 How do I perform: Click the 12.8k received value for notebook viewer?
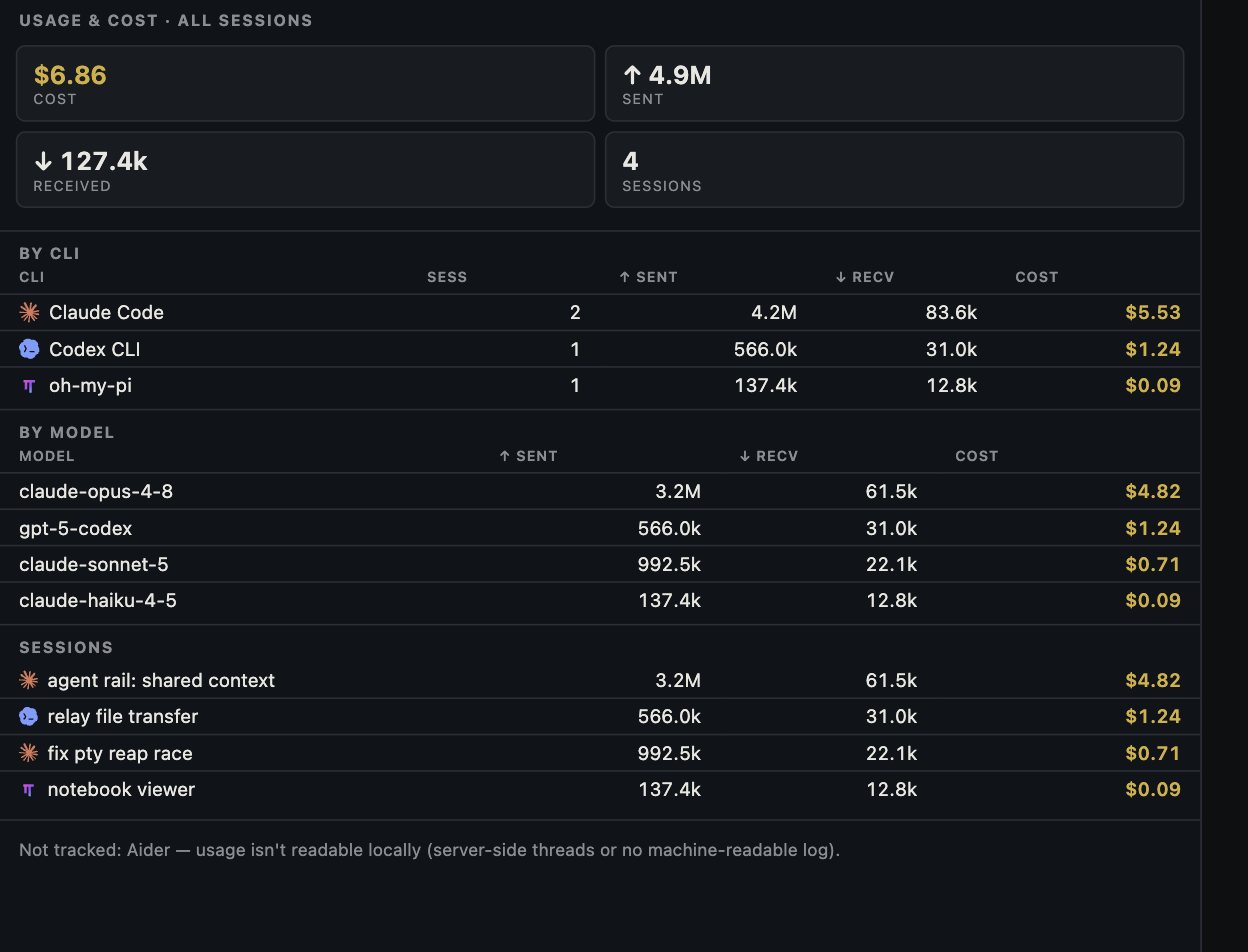point(891,789)
